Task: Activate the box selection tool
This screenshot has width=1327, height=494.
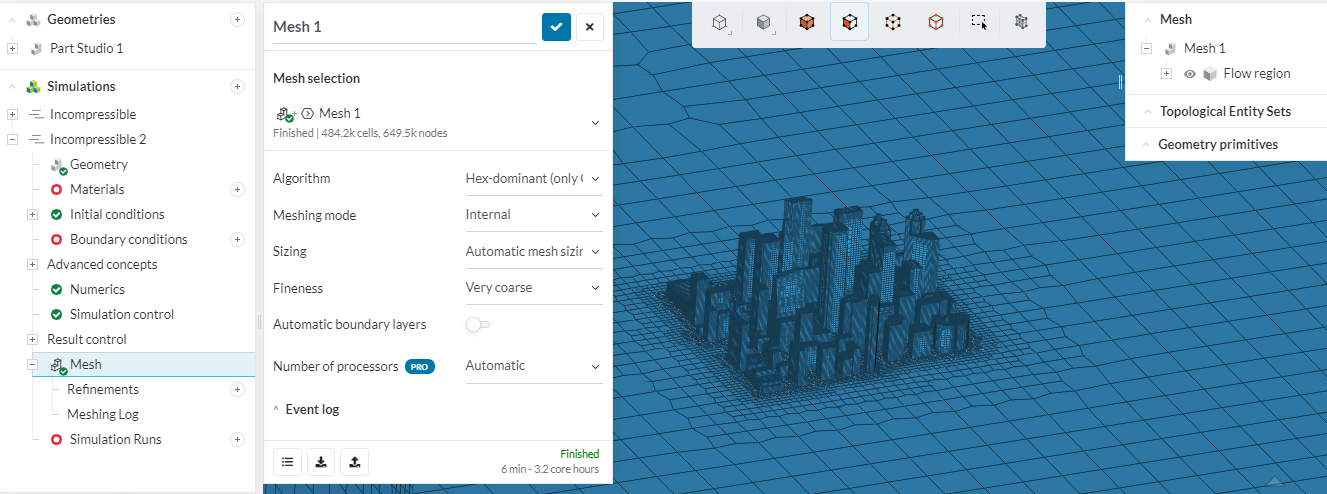Action: coord(979,22)
